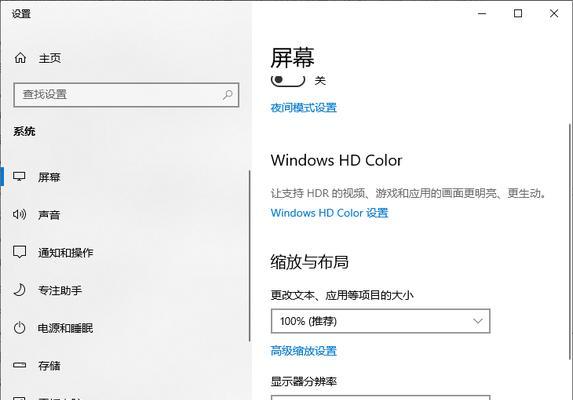Click the 高级缩放设置 link
The width and height of the screenshot is (573, 400).
point(303,351)
